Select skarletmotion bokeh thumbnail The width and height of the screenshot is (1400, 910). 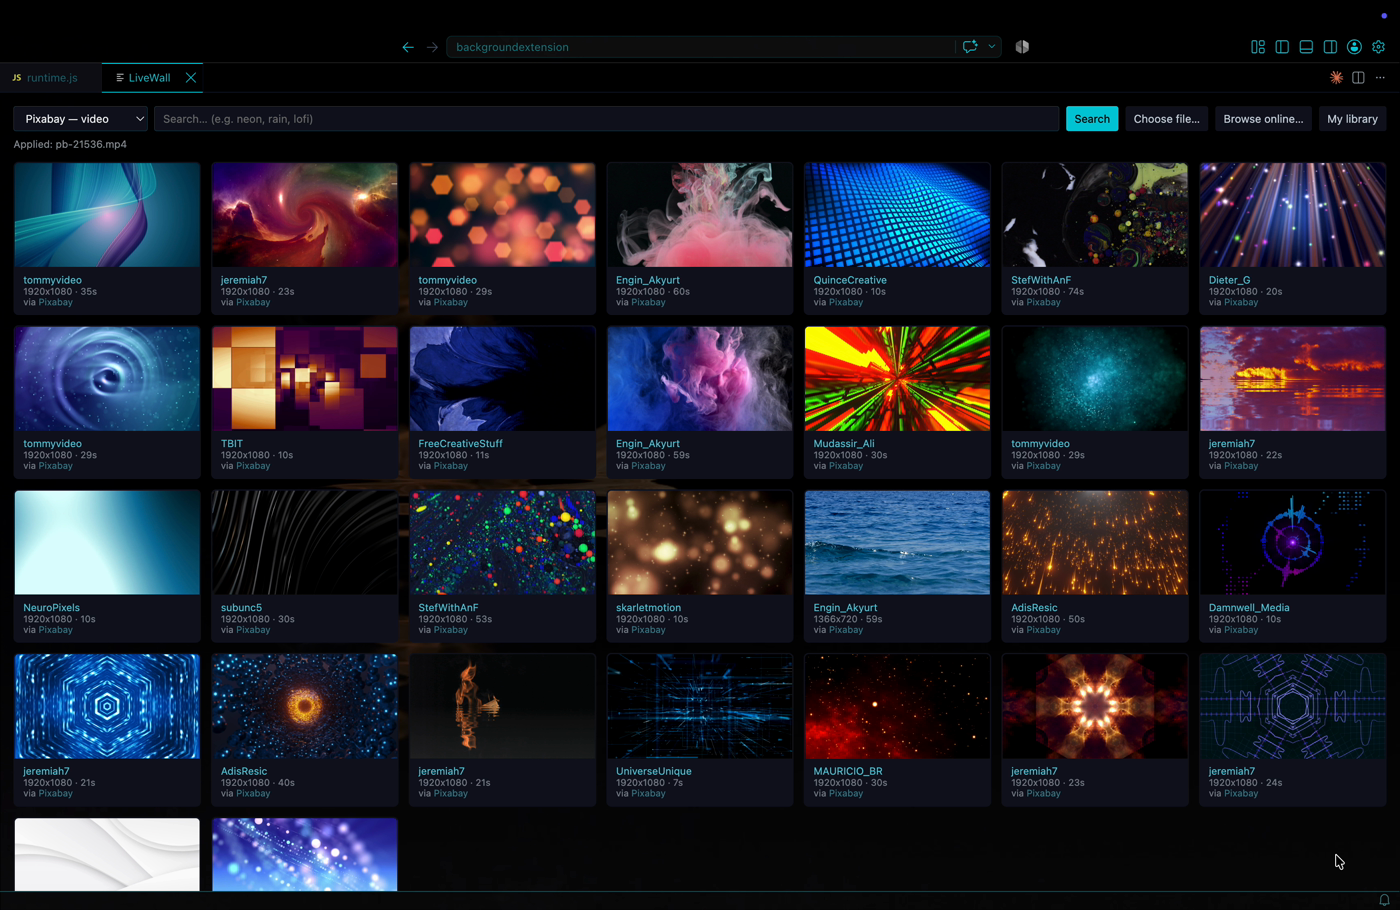[x=700, y=543]
